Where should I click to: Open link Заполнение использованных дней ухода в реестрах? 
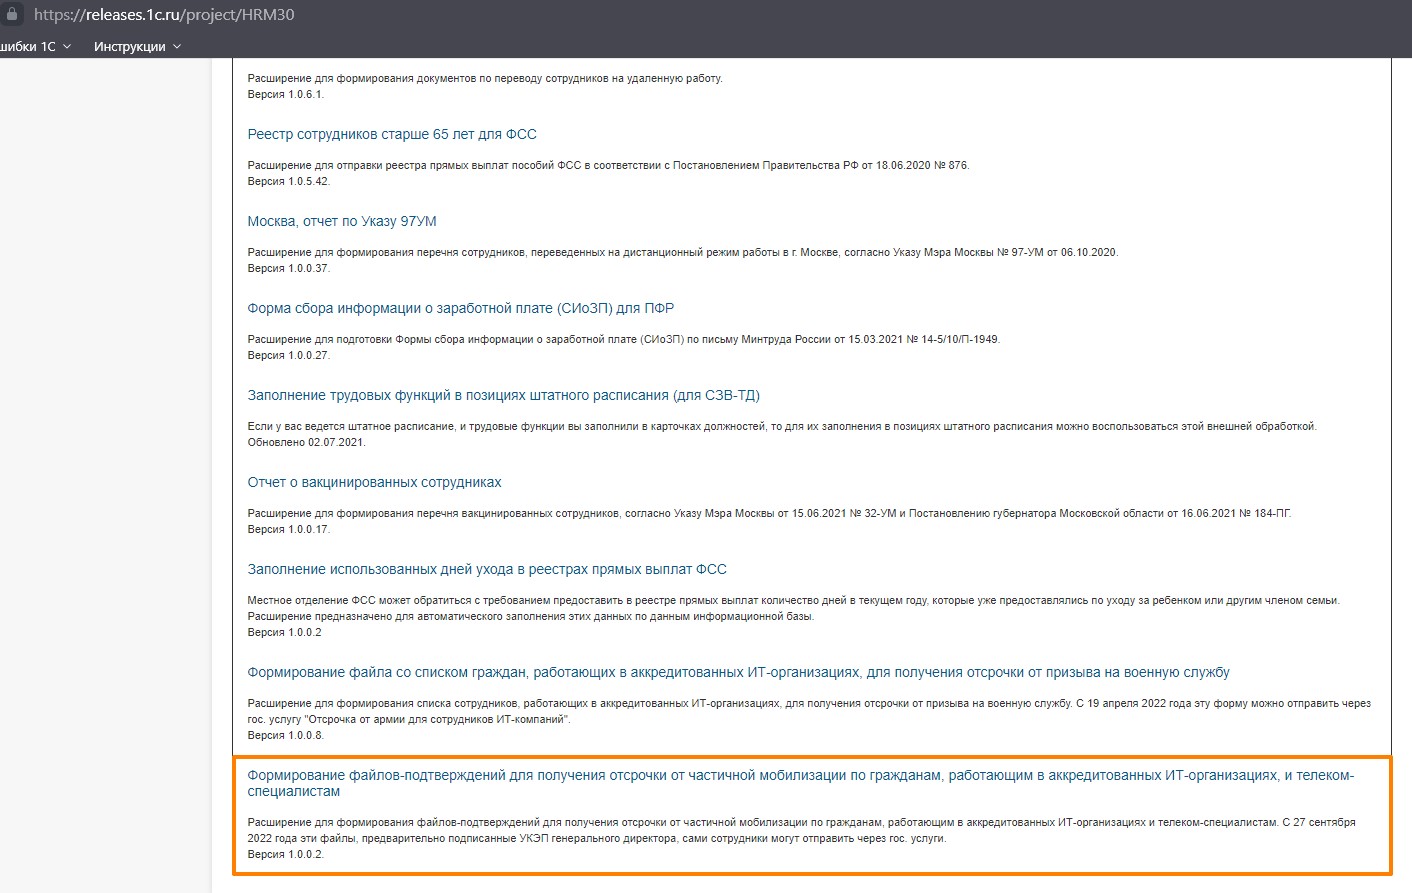click(487, 569)
